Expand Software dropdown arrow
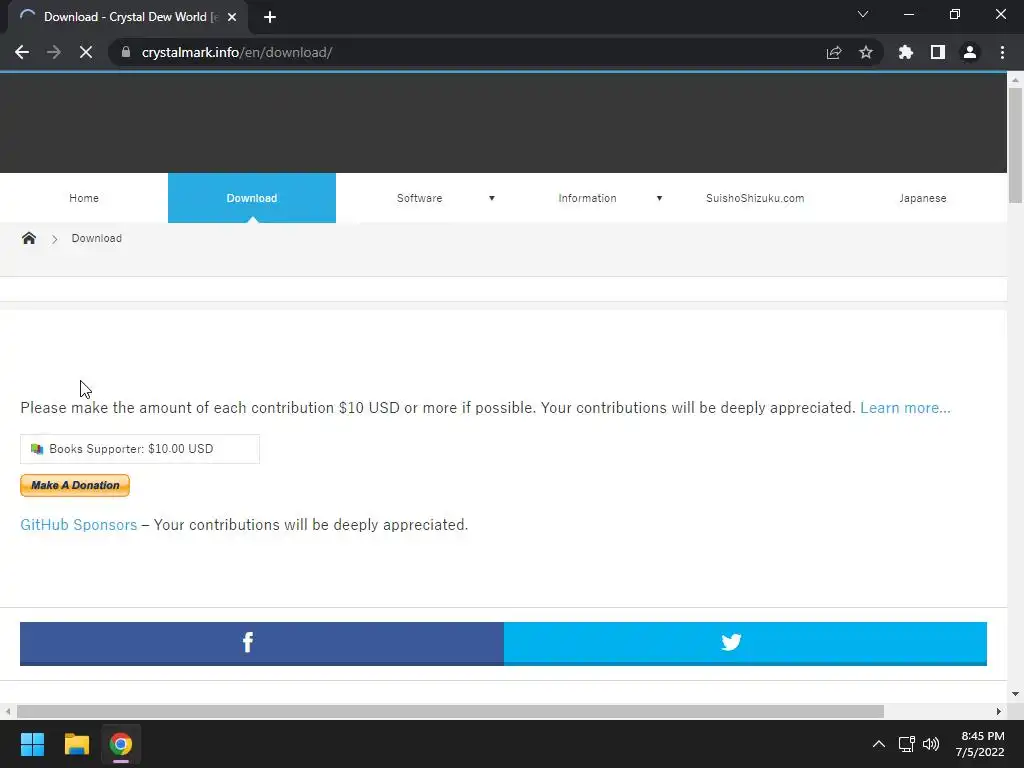Viewport: 1024px width, 768px height. (x=492, y=198)
